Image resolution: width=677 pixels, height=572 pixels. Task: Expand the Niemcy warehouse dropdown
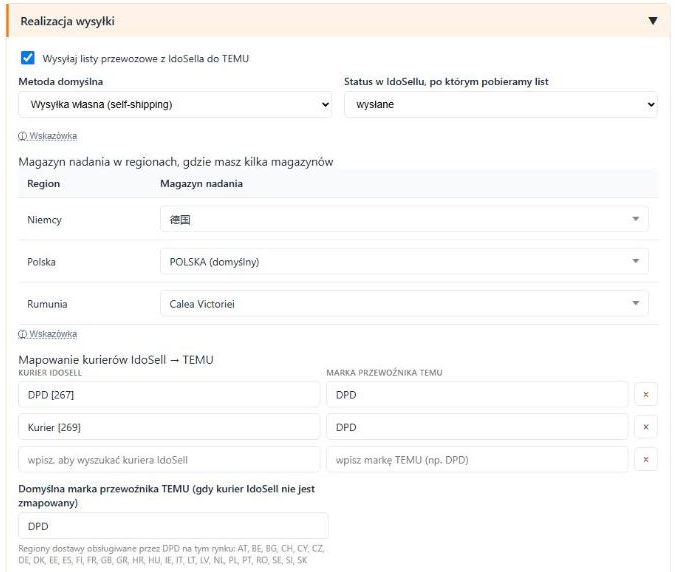point(404,219)
